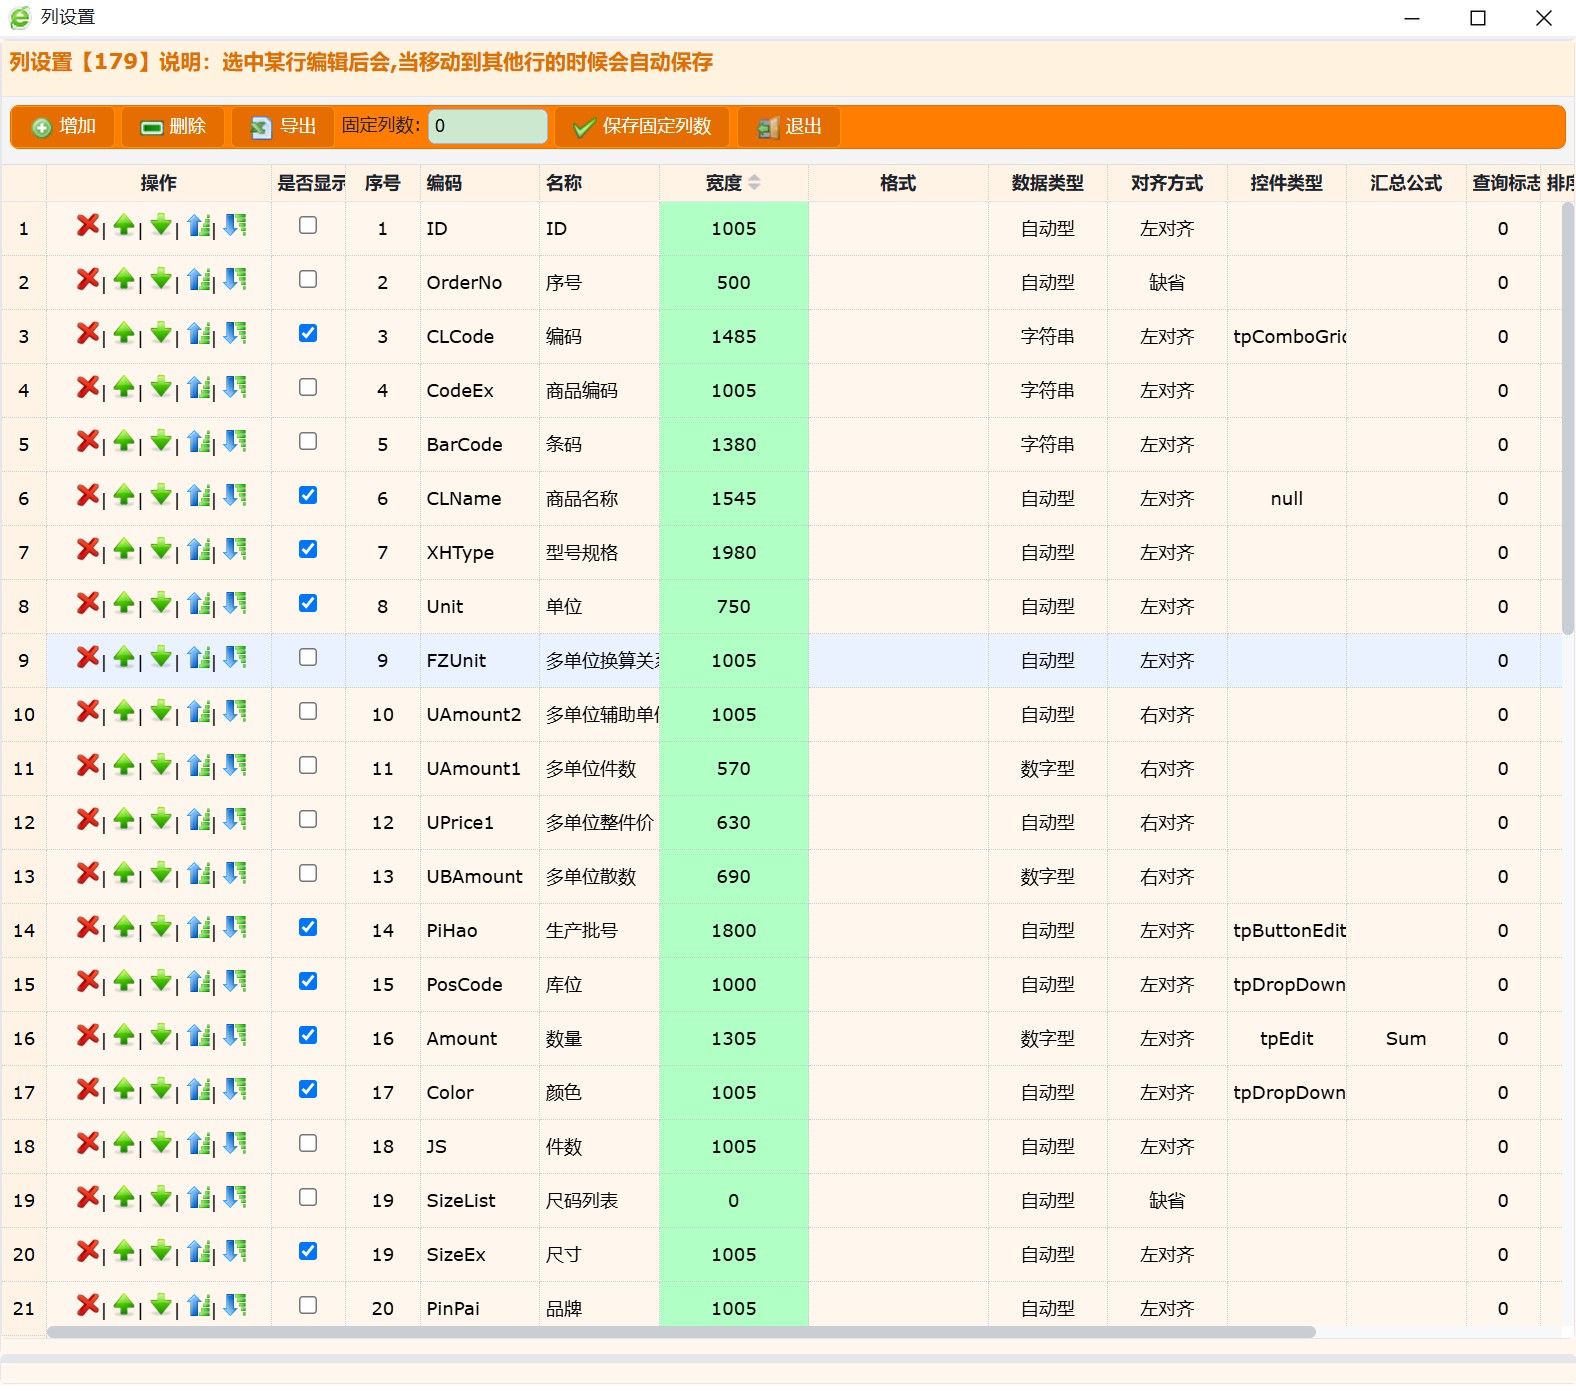This screenshot has width=1576, height=1392.
Task: Click the 增加 button
Action: click(x=64, y=127)
